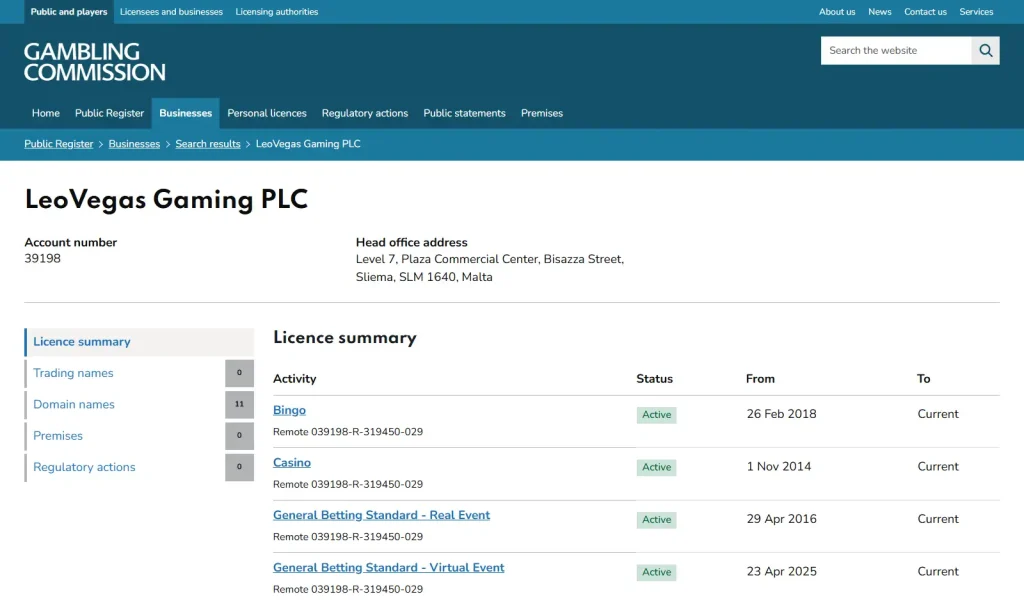This screenshot has height=601, width=1024.
Task: Open Domain names in side menu
Action: pyautogui.click(x=74, y=404)
